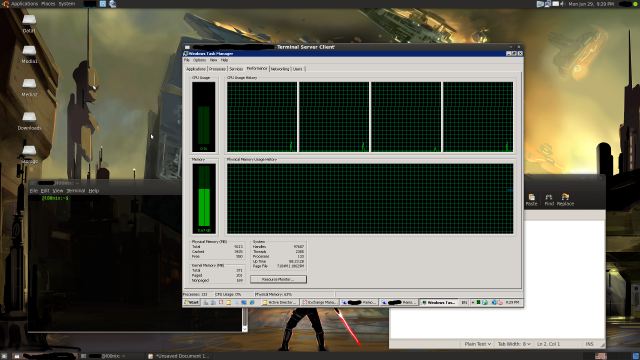Image resolution: width=640 pixels, height=360 pixels.
Task: Click the EN language indicator in Windows taskbar
Action: 464,302
